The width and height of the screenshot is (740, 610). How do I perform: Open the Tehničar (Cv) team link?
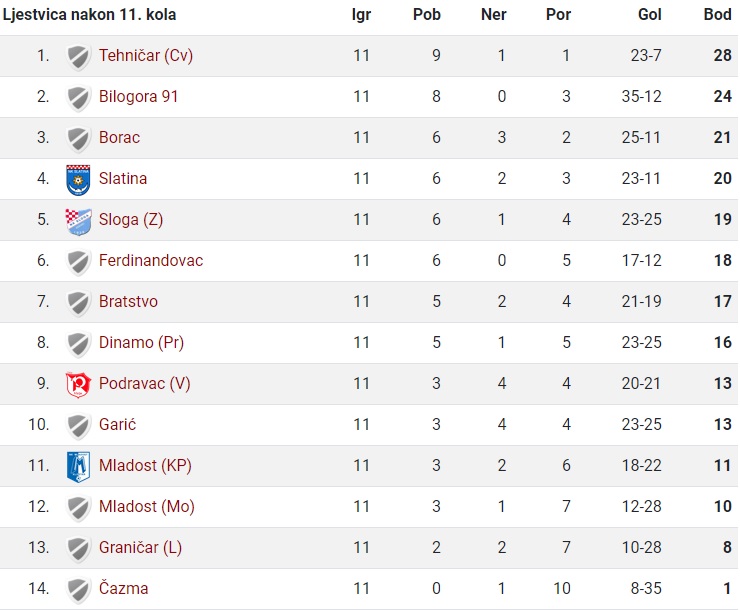tap(146, 56)
